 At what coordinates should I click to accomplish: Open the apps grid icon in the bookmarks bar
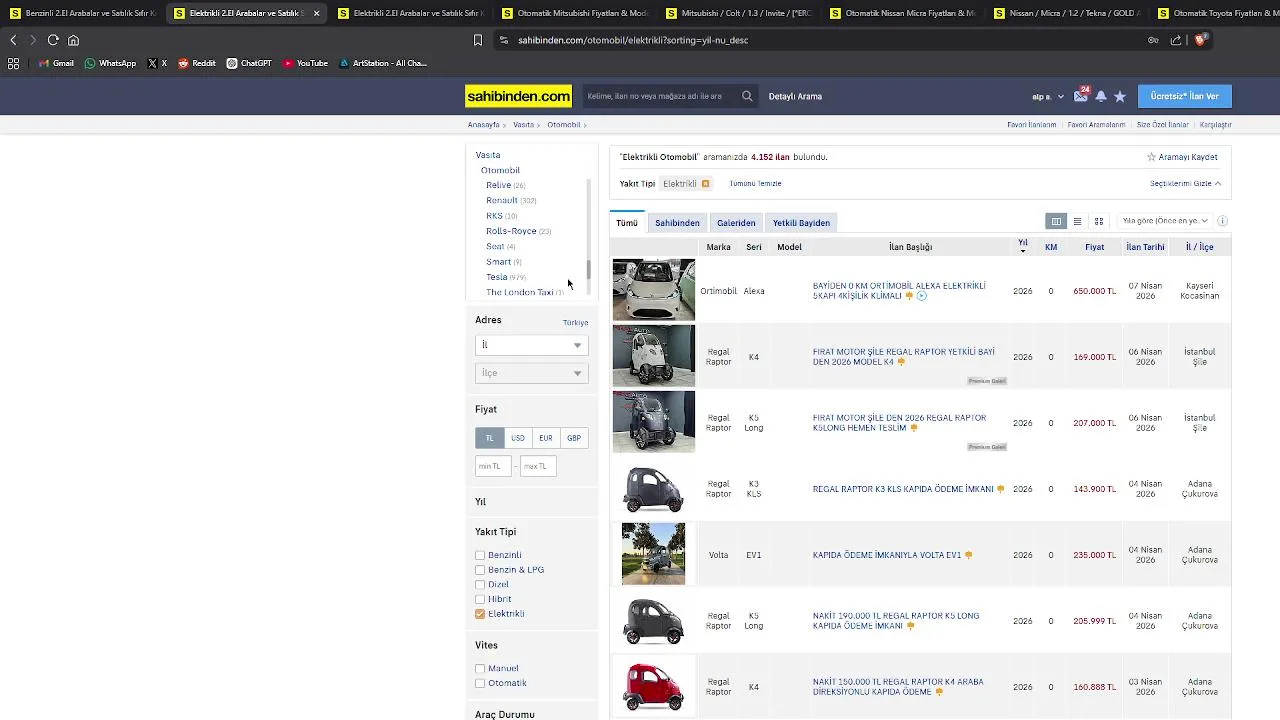pyautogui.click(x=13, y=63)
